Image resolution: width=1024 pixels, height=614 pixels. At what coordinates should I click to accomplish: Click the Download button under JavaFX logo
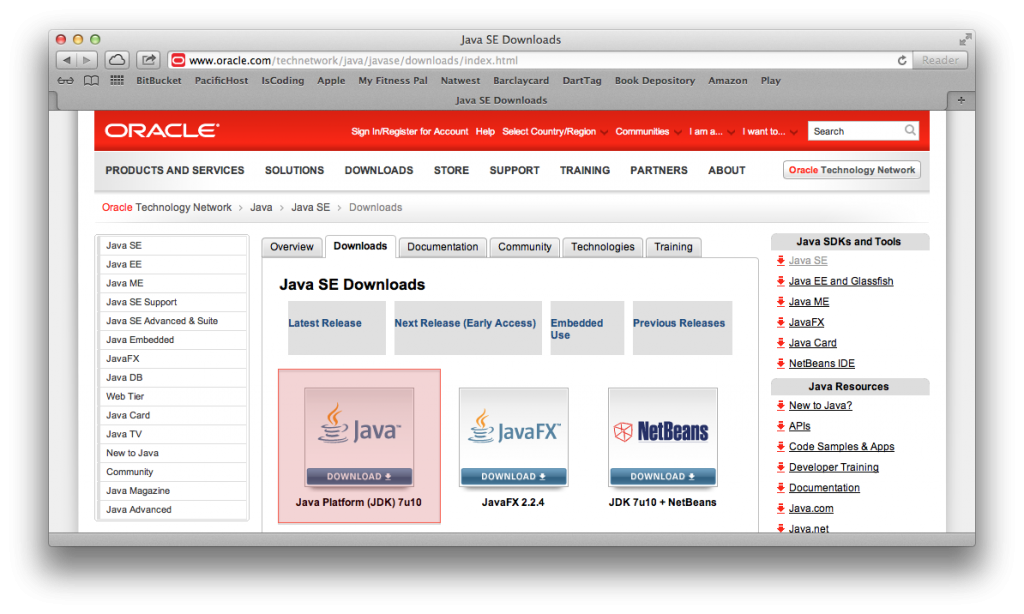(513, 476)
